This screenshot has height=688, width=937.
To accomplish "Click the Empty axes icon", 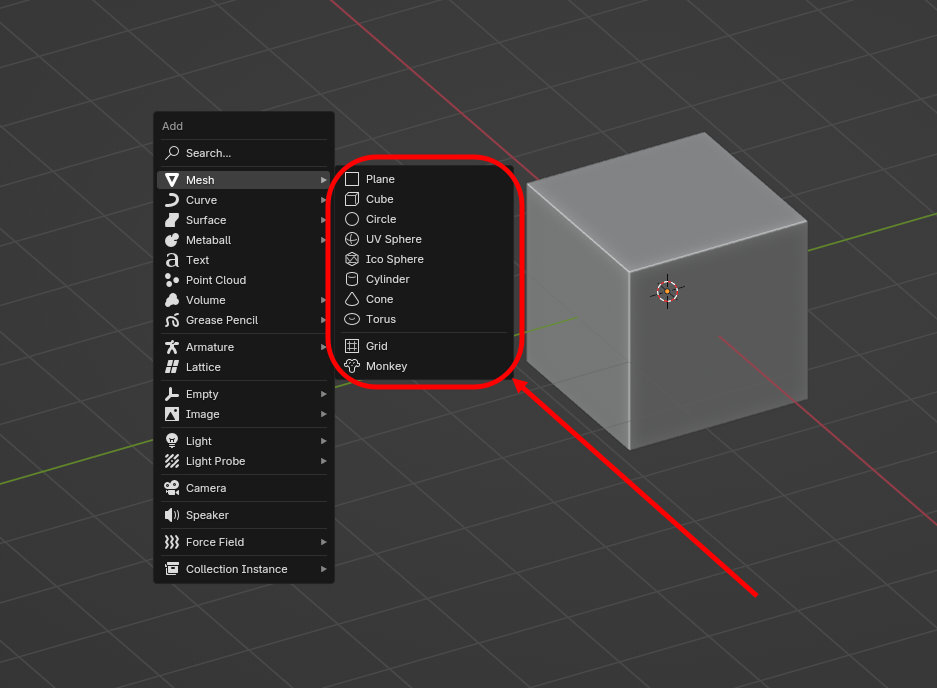I will [172, 395].
